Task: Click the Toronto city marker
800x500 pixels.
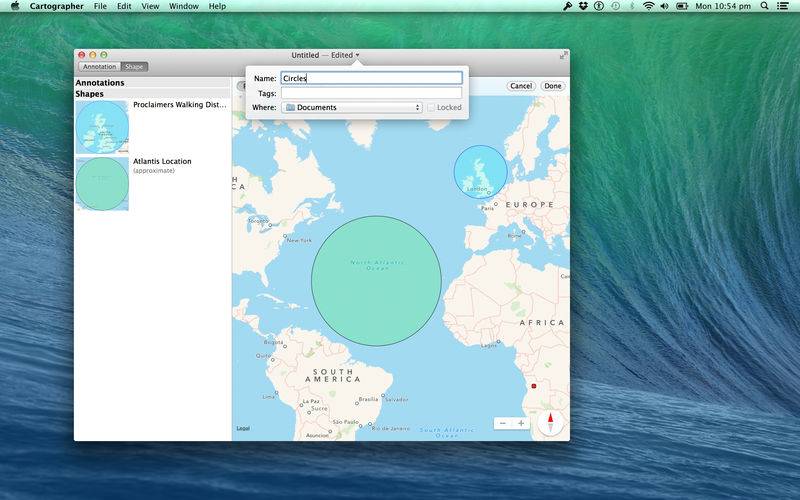Action: pos(270,225)
